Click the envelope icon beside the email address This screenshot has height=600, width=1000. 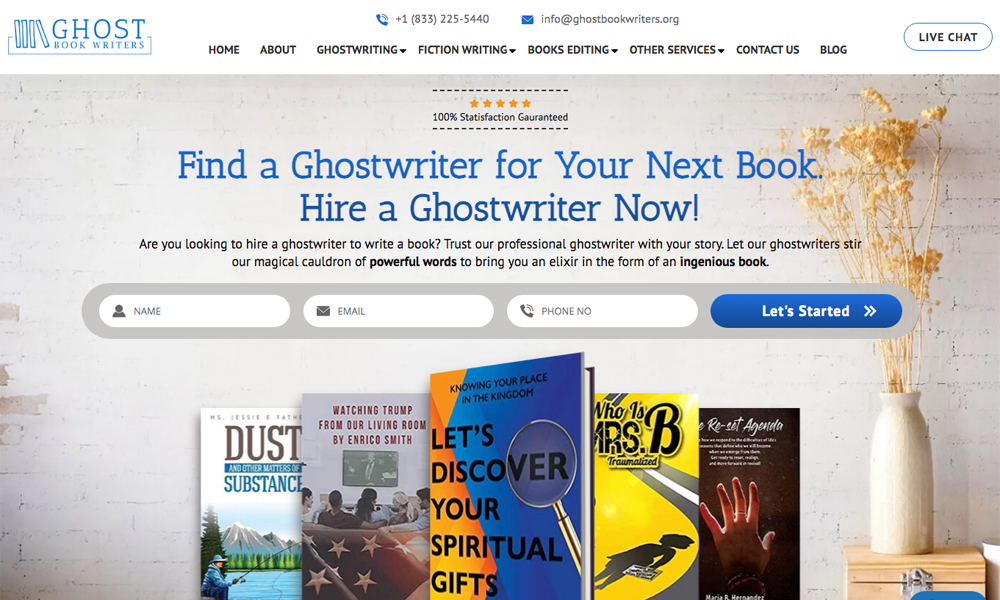pos(527,20)
